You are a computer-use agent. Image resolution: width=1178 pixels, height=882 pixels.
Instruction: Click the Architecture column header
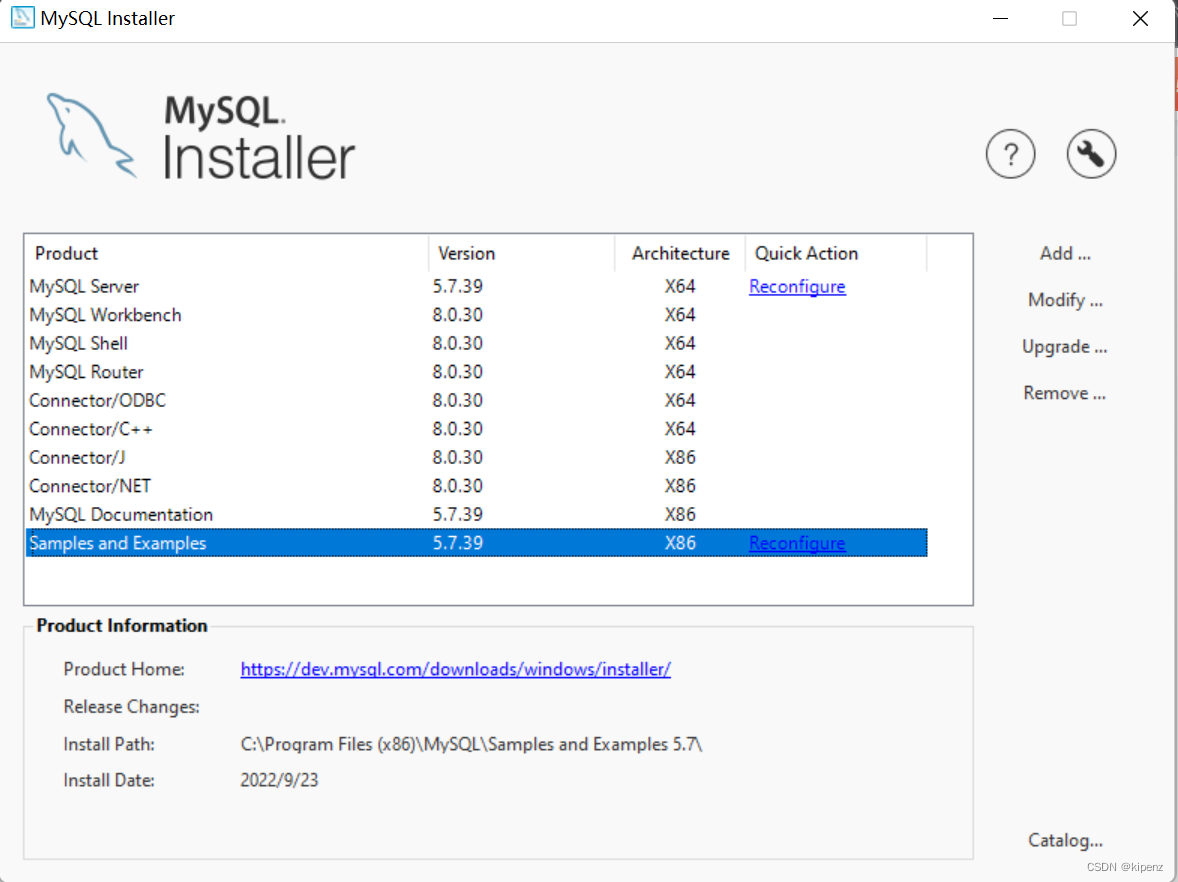click(680, 253)
